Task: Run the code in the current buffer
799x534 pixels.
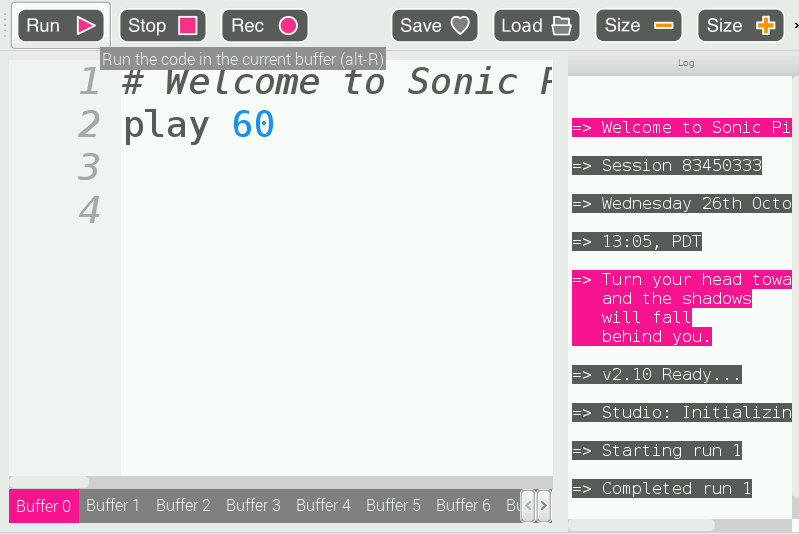Action: coord(60,25)
